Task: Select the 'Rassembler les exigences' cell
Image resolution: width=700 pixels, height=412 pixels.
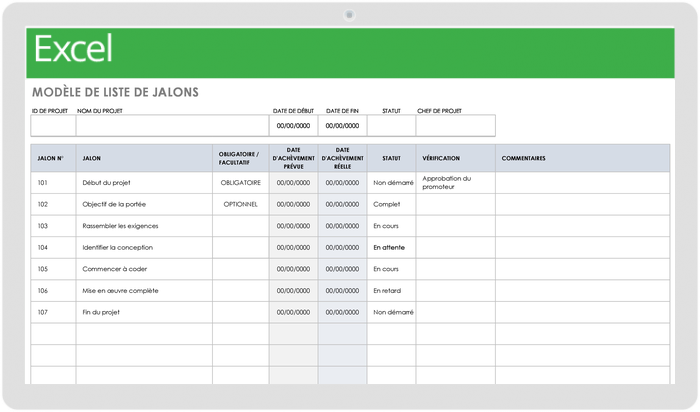Action: click(144, 226)
